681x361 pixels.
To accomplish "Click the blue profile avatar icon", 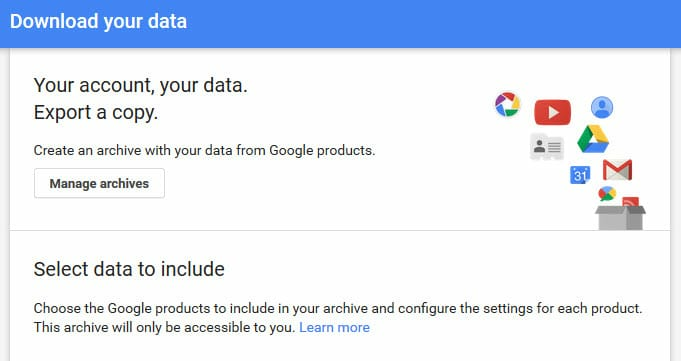I will 602,107.
